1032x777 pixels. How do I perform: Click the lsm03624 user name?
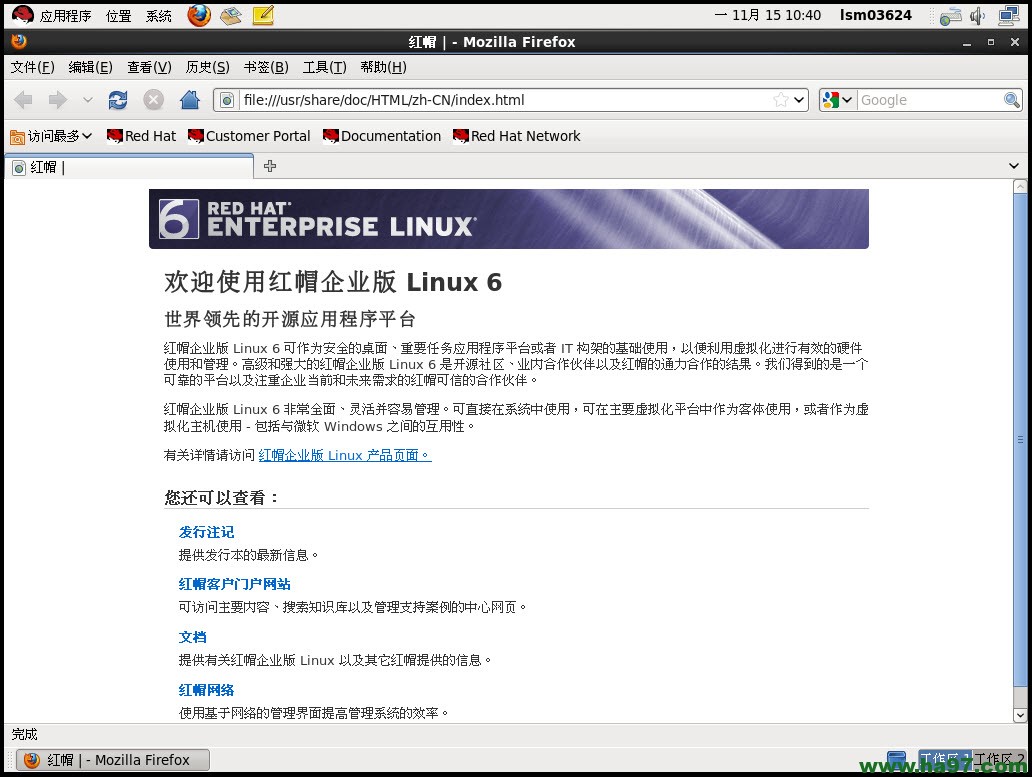click(x=875, y=15)
